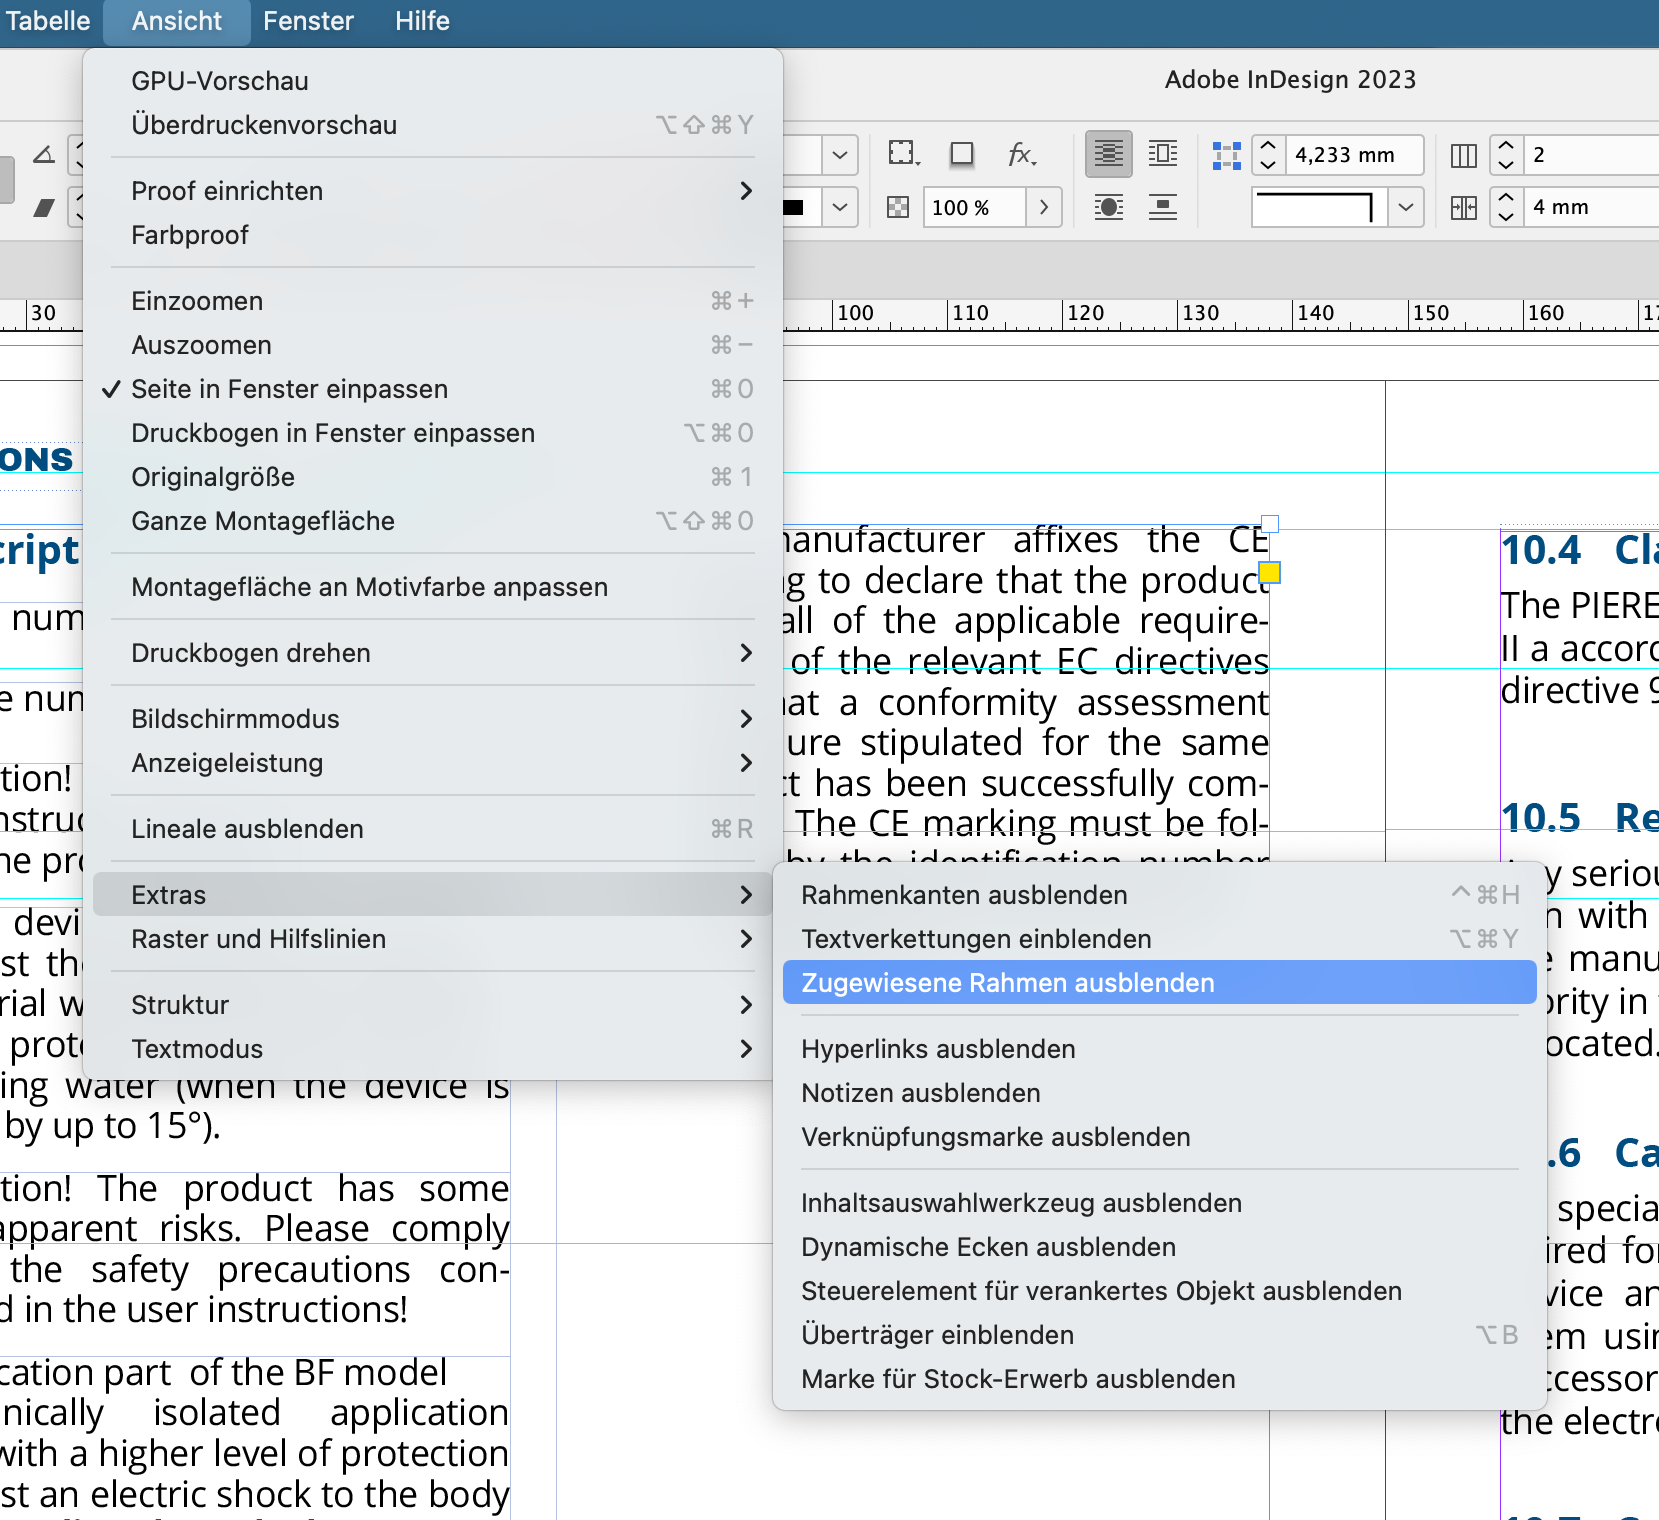Screen dimensions: 1659x1520
Task: Click the corner options icon
Action: (x=1226, y=155)
